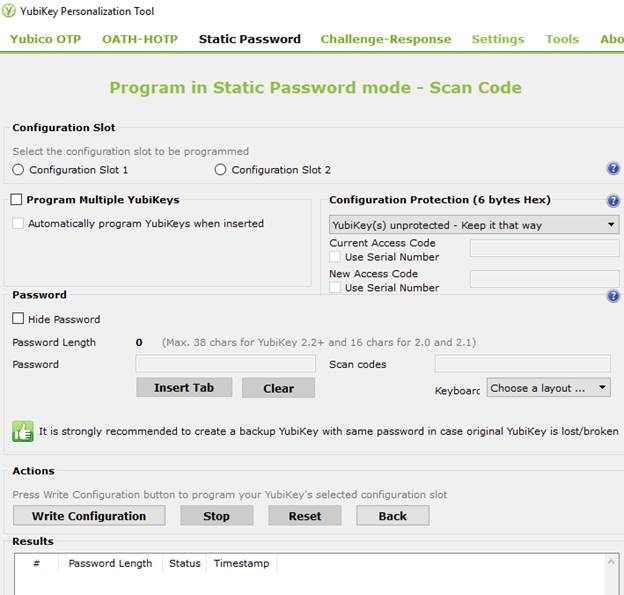Click the green thumbs-up recommendation icon

coord(23,431)
